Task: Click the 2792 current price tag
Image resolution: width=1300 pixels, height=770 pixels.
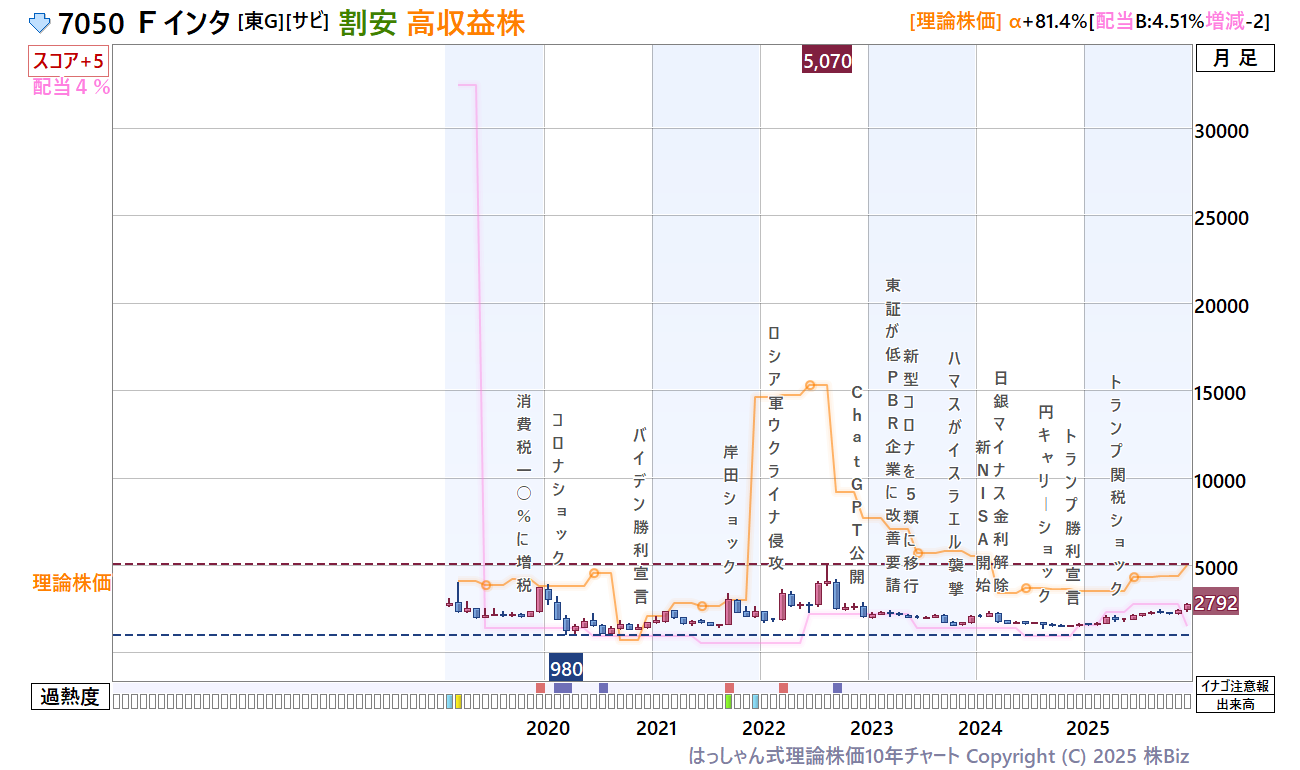Action: (x=1216, y=603)
